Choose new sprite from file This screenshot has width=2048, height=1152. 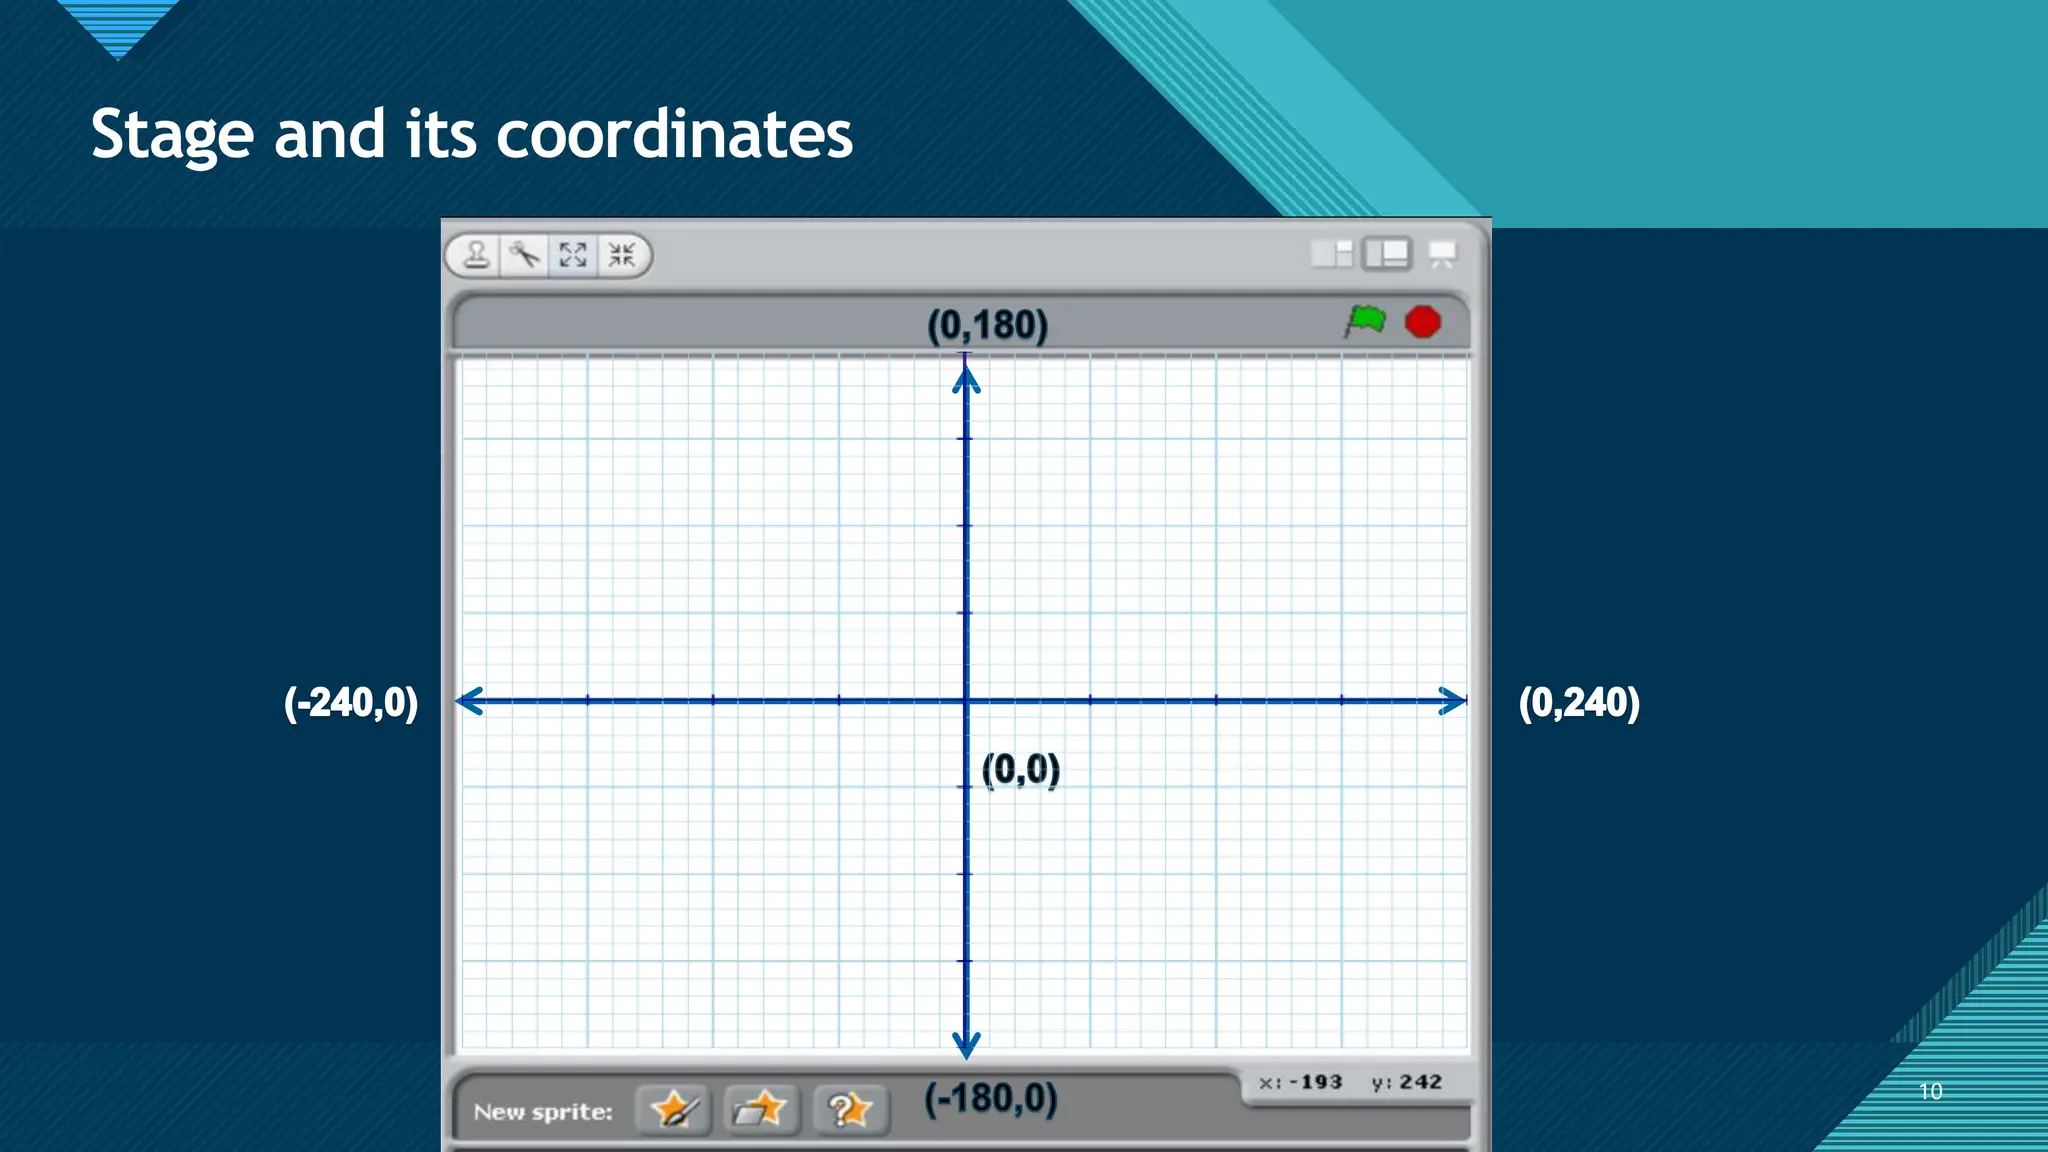tap(761, 1109)
